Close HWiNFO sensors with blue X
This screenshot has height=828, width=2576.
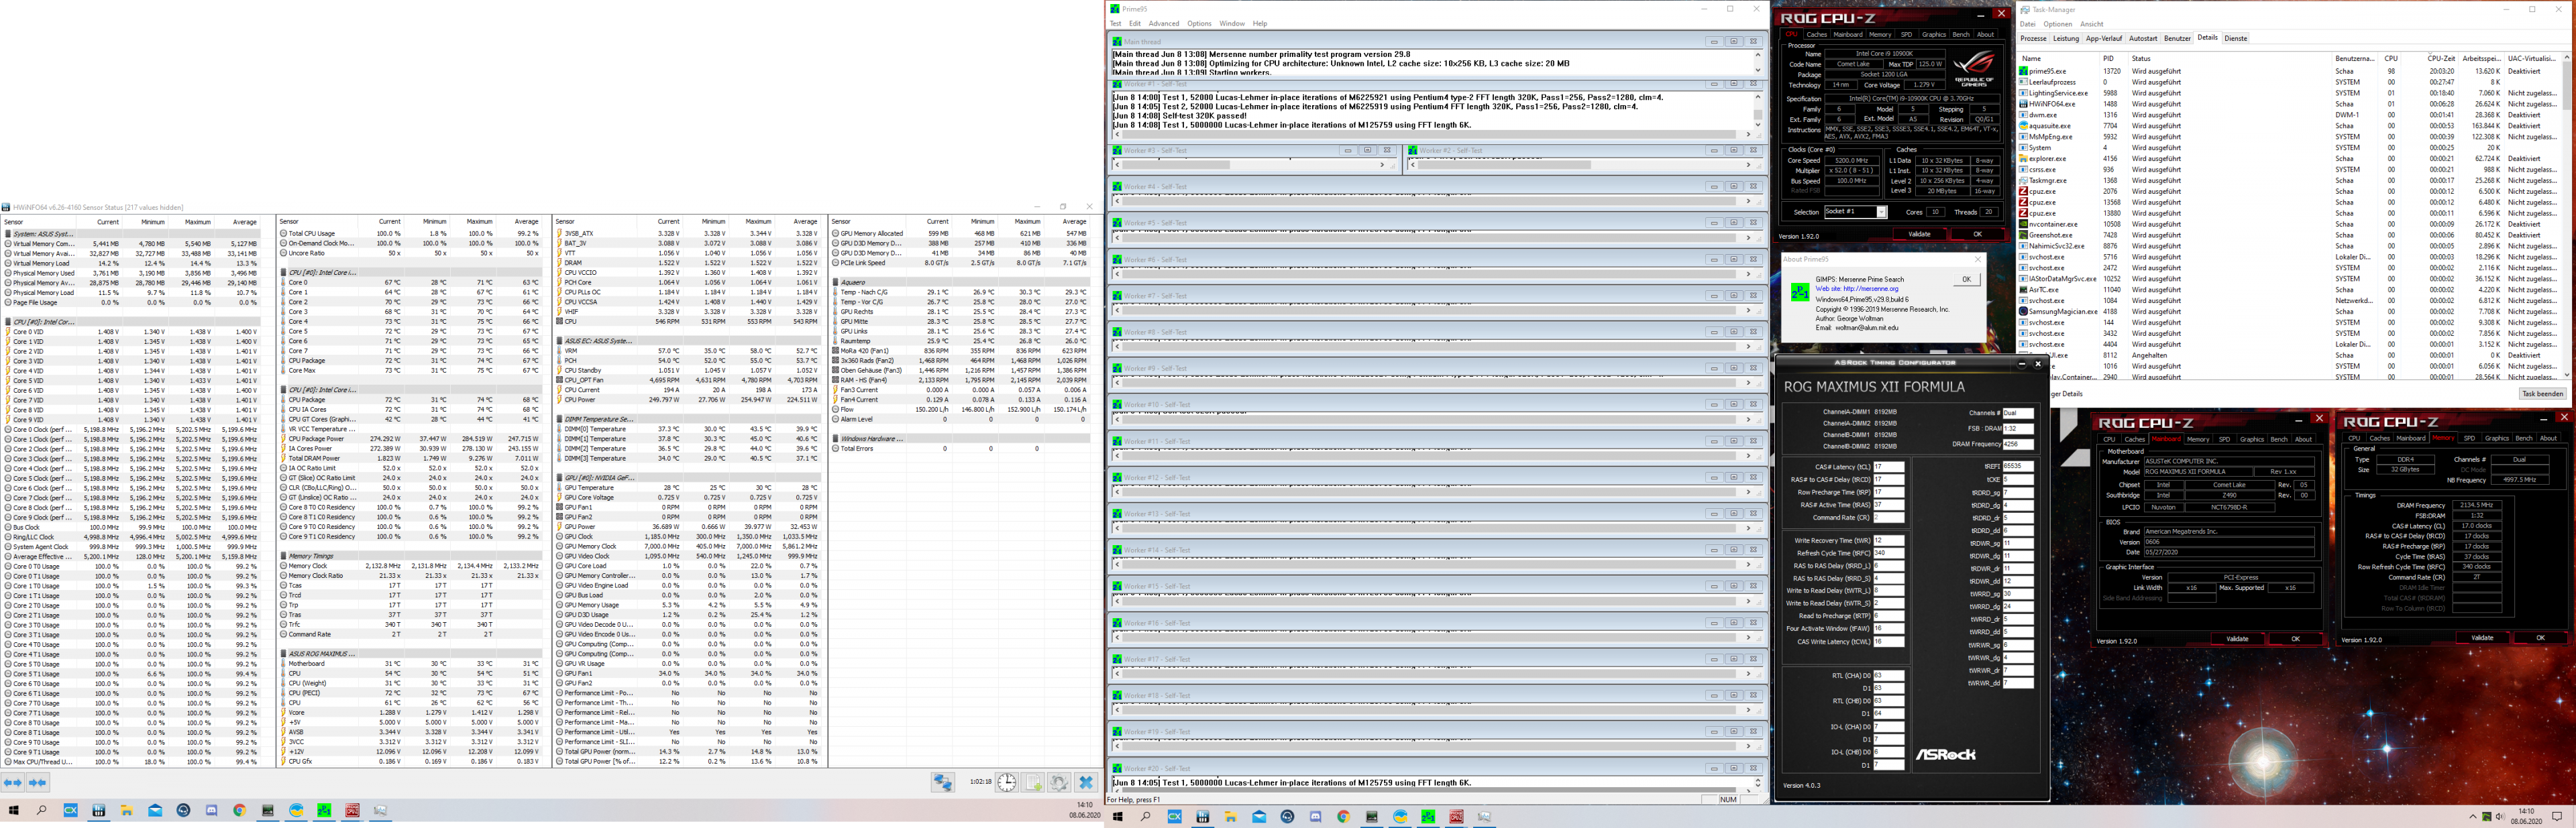coord(1086,783)
